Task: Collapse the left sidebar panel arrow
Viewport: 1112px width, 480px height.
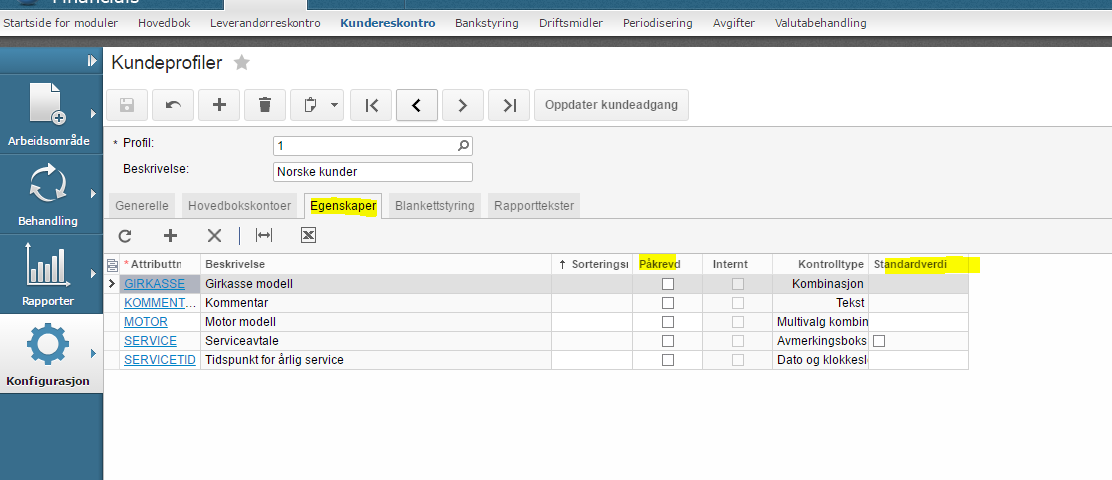Action: click(x=92, y=61)
